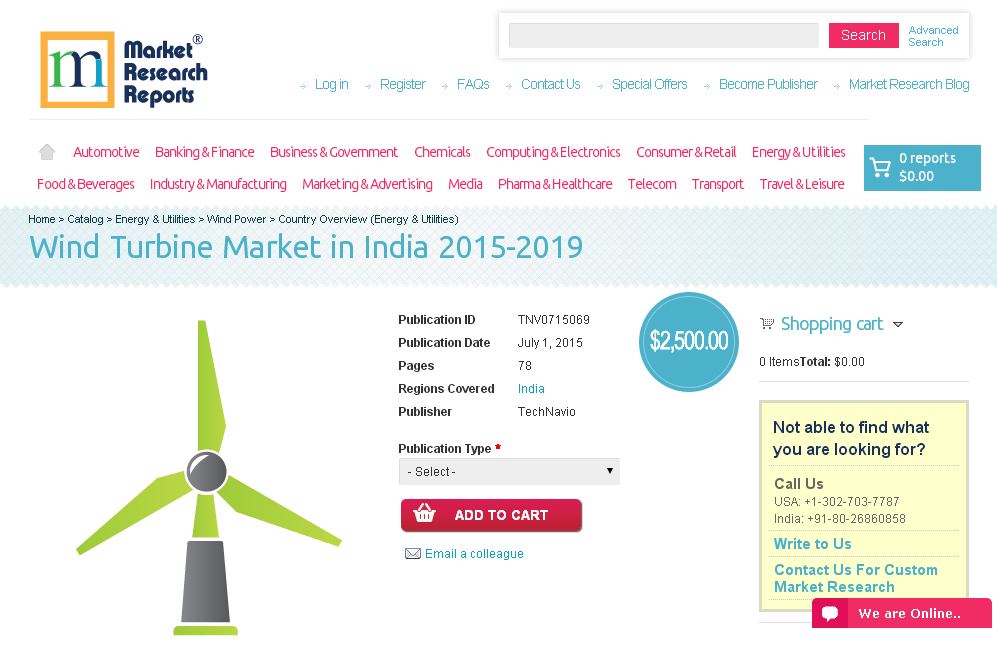
Task: Open the Energy & Utilities category
Action: click(x=798, y=151)
